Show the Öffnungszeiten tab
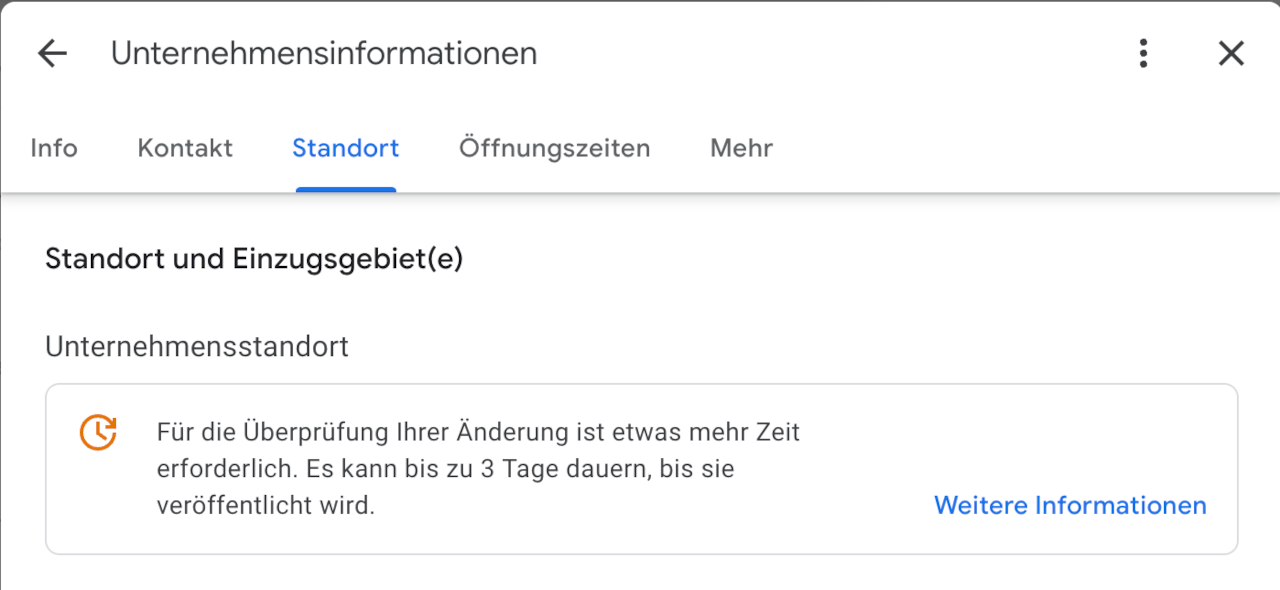Viewport: 1280px width, 590px height. click(554, 148)
